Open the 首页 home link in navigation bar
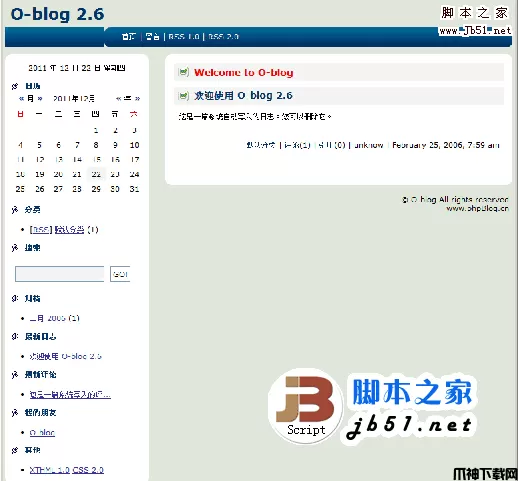The image size is (518, 481). 129,36
